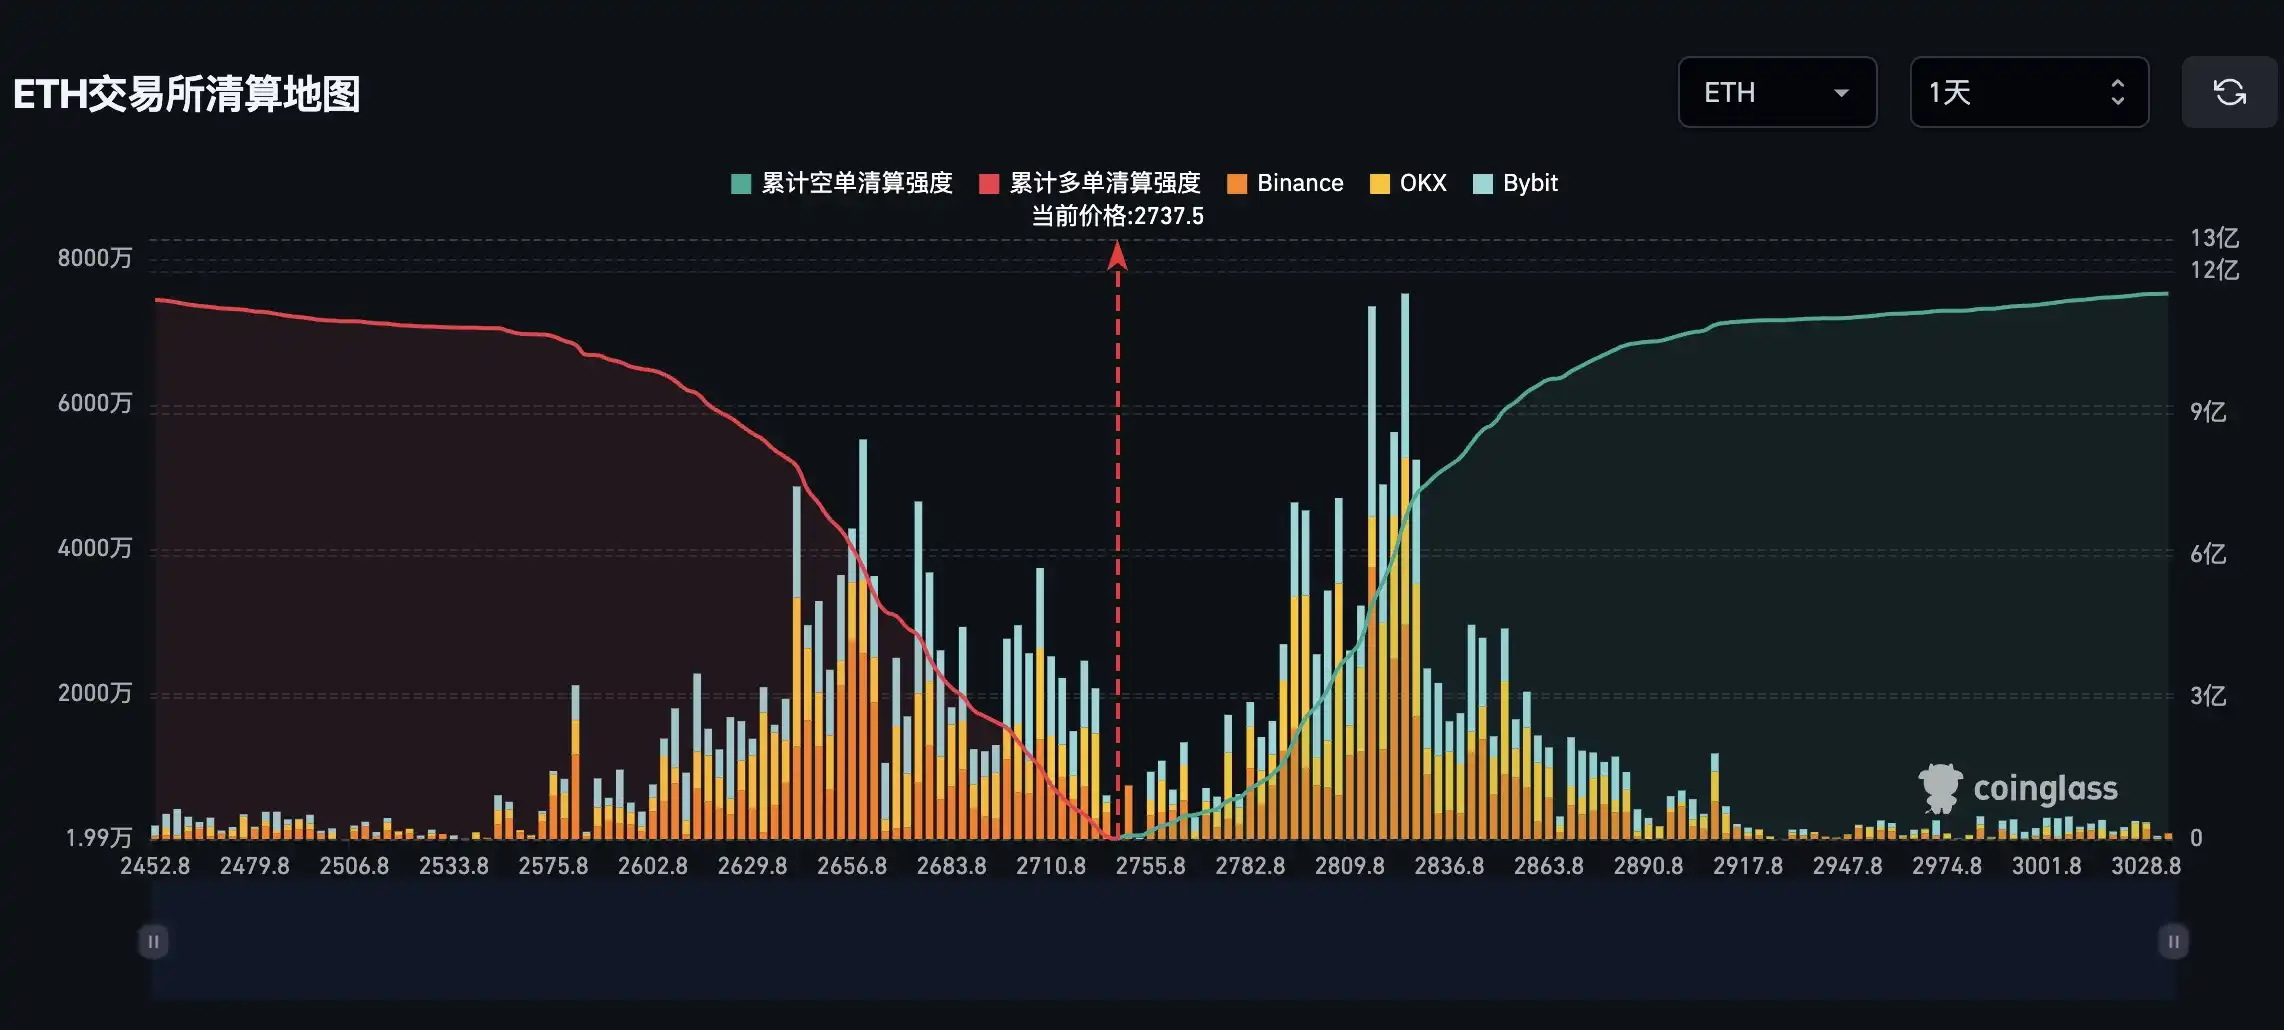
Task: Click the green square icon beside 累计空单清算强度
Action: (x=742, y=183)
